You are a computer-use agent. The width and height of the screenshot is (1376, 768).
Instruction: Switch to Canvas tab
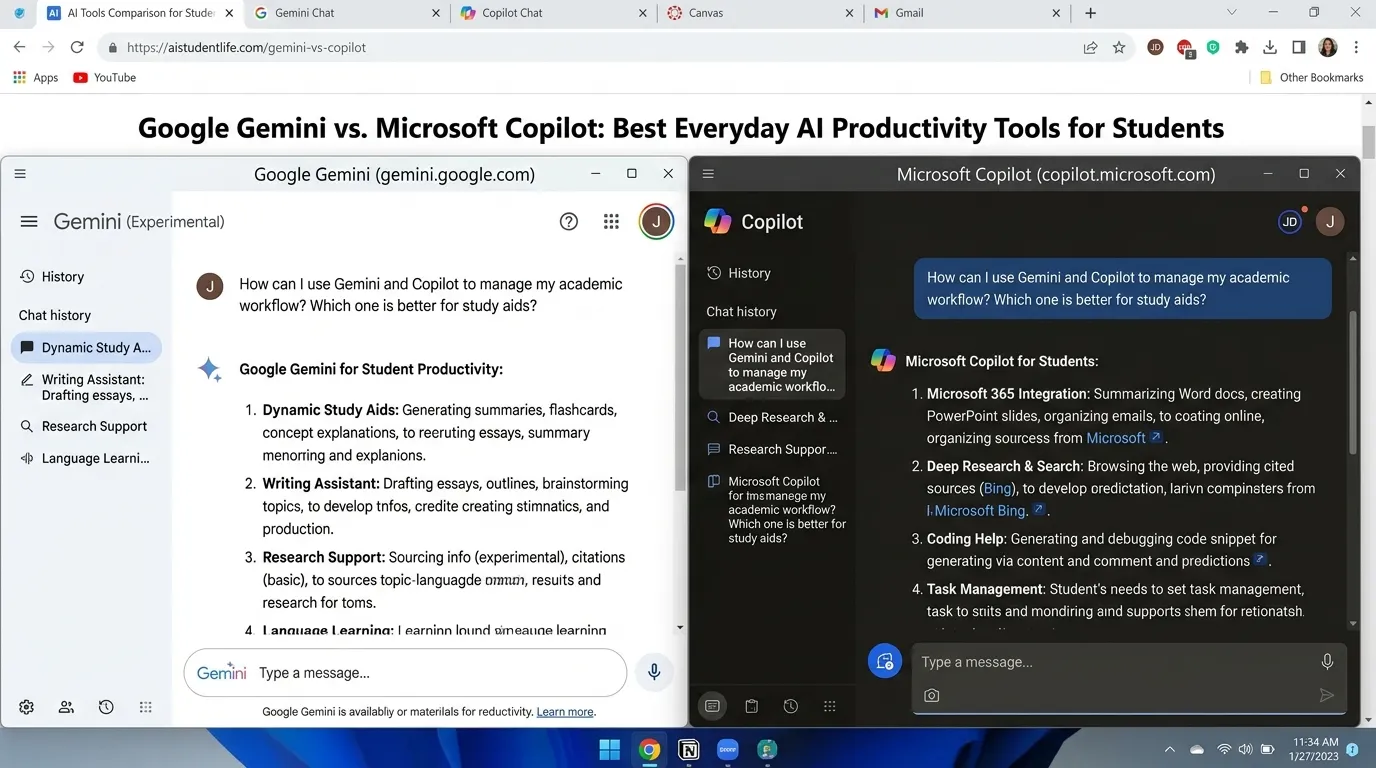tap(760, 13)
